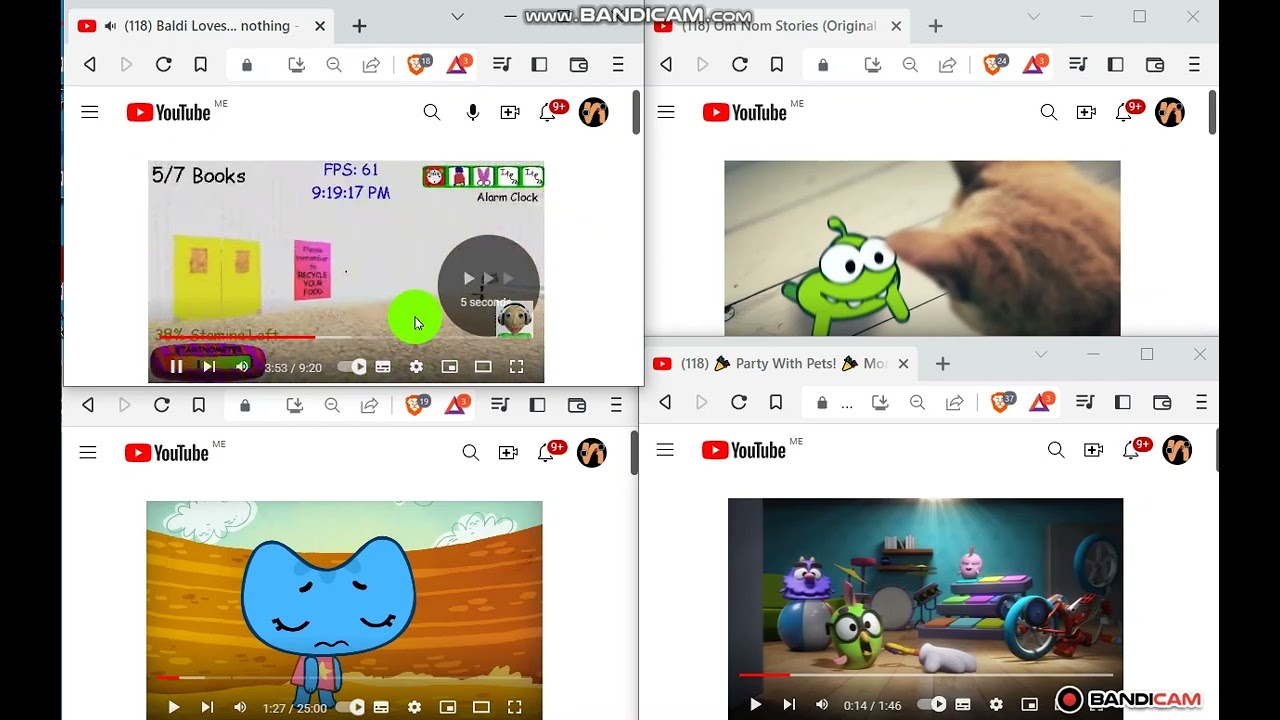Open miniplayer for the Baldi video

click(450, 367)
